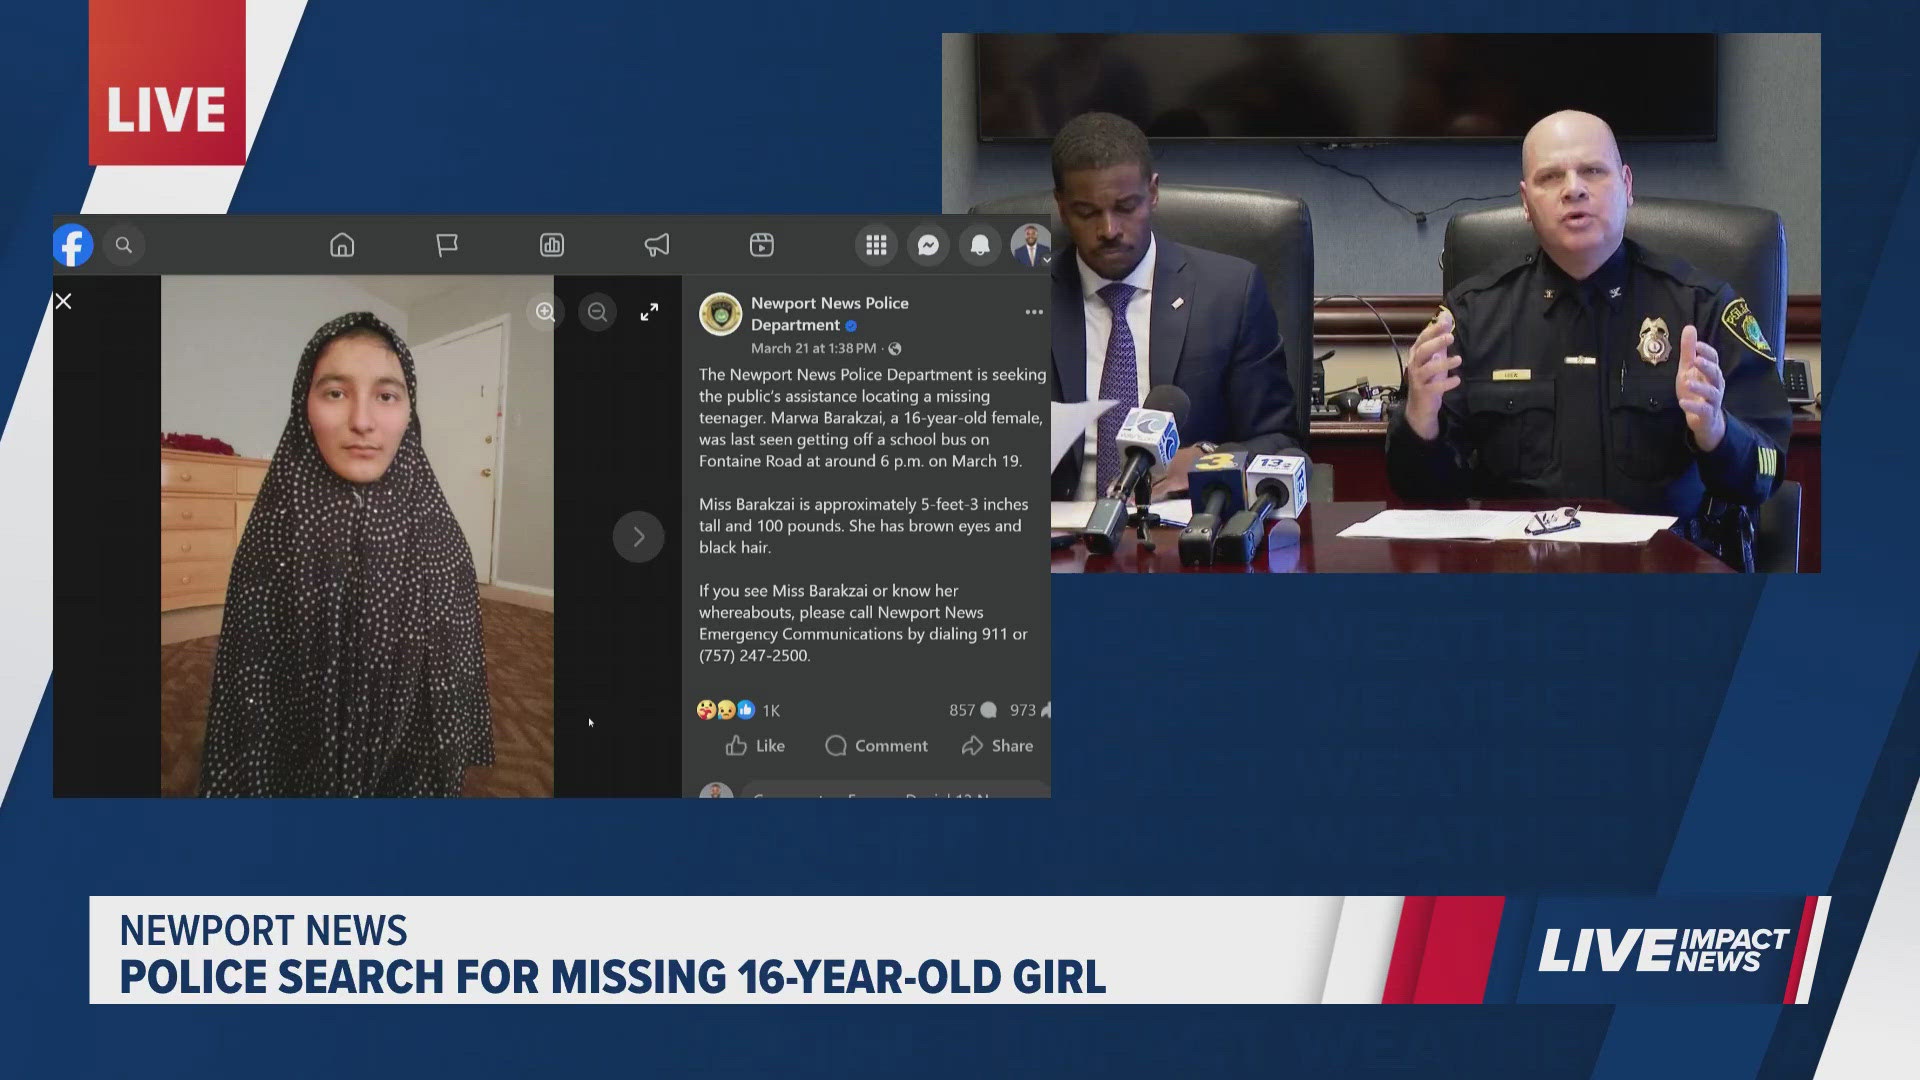View the 1K reactions list
This screenshot has width=1920, height=1080.
[x=738, y=710]
